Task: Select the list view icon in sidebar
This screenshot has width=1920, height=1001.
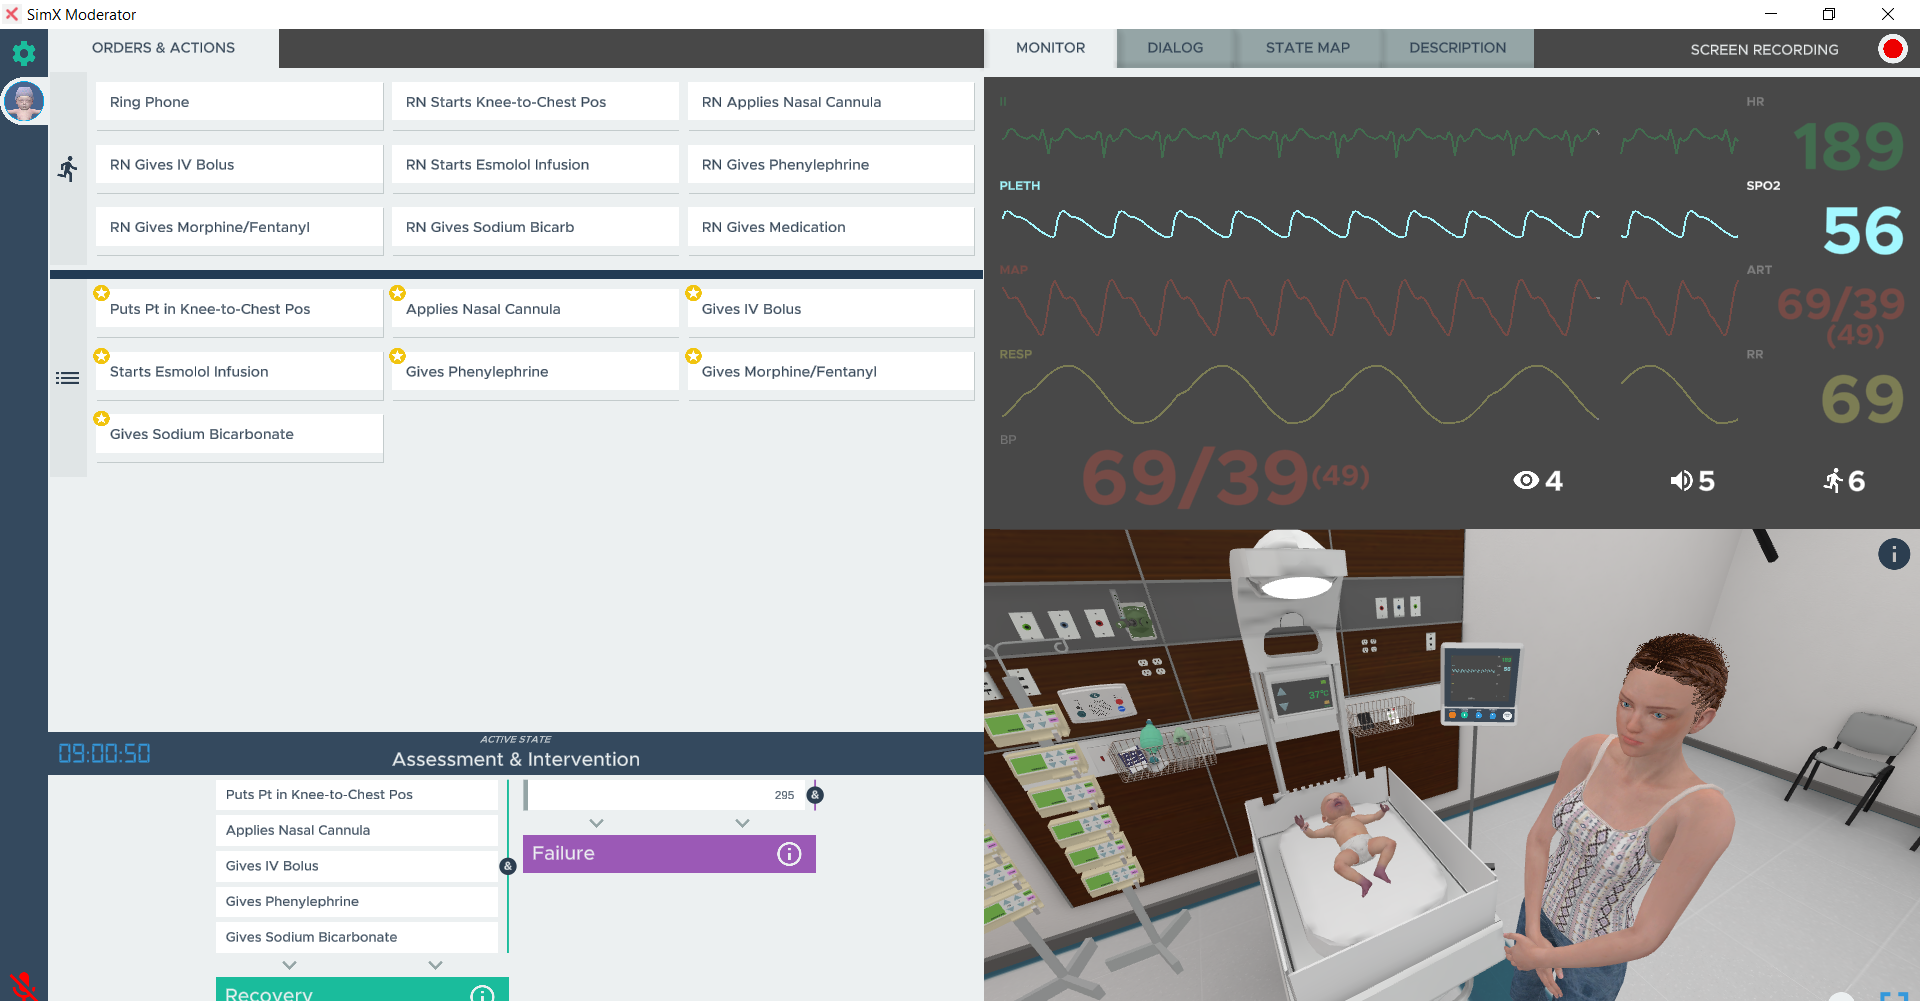Action: click(67, 378)
